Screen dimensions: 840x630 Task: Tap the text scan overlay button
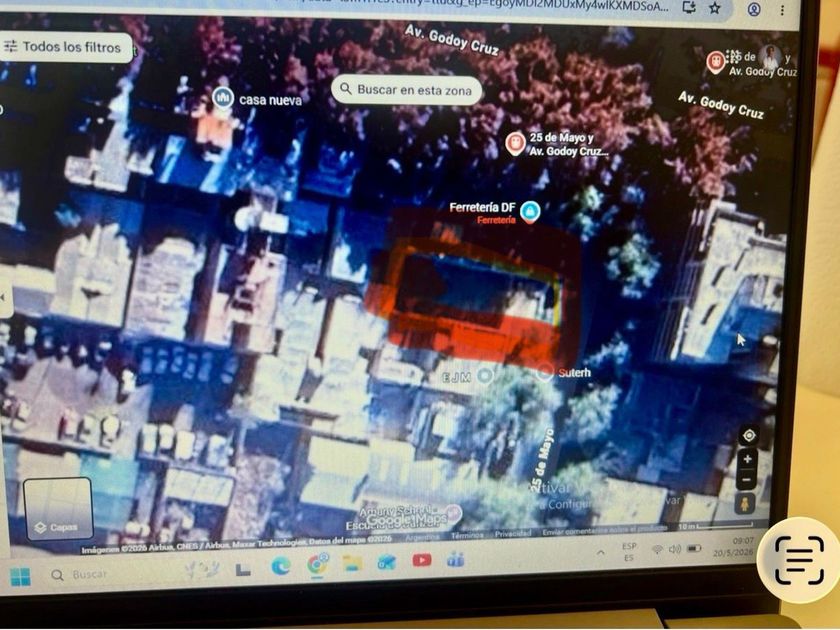[x=799, y=560]
